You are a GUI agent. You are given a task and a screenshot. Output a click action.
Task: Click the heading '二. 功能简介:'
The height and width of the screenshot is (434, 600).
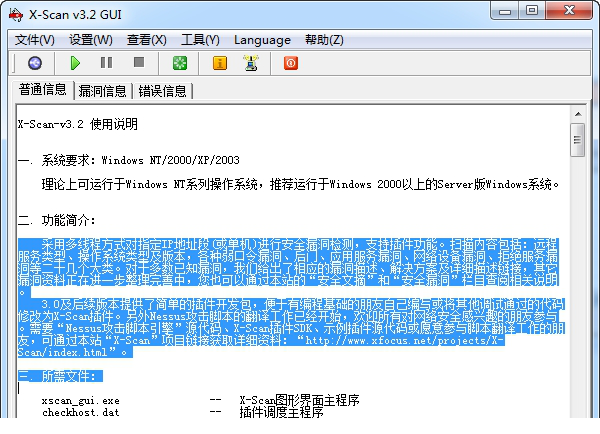57,220
